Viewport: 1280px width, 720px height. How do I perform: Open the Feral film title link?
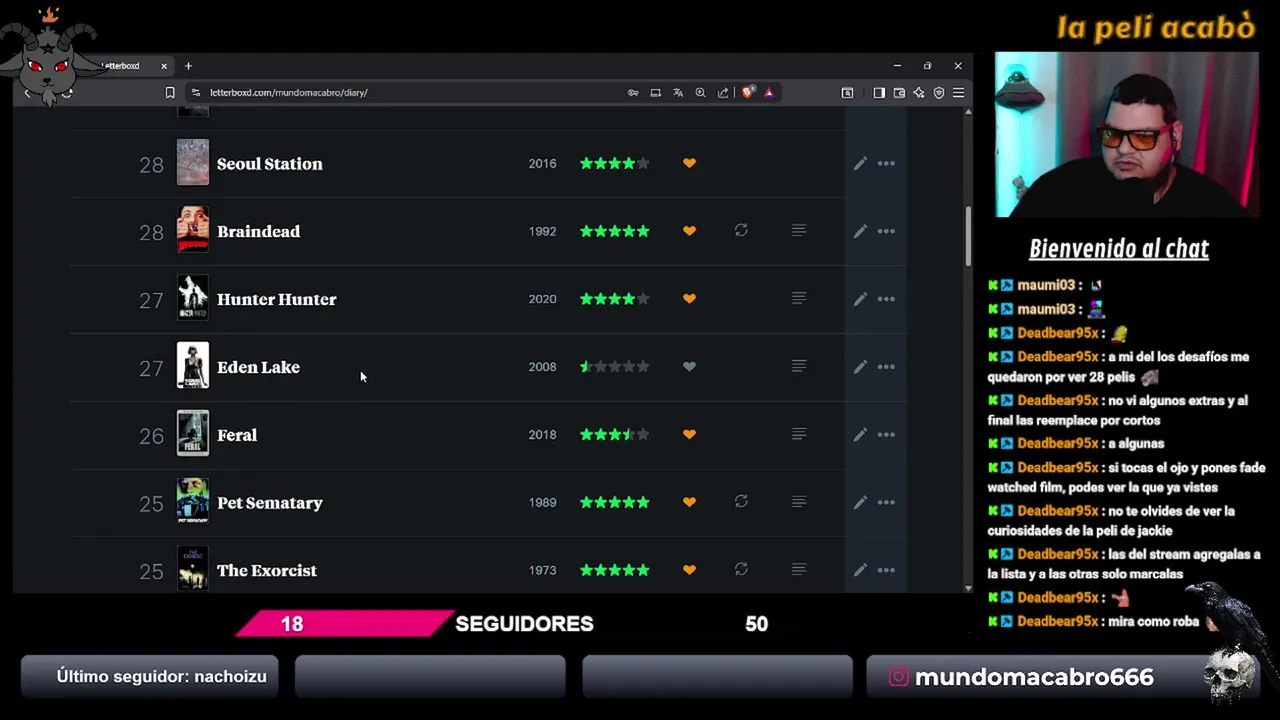pos(237,435)
